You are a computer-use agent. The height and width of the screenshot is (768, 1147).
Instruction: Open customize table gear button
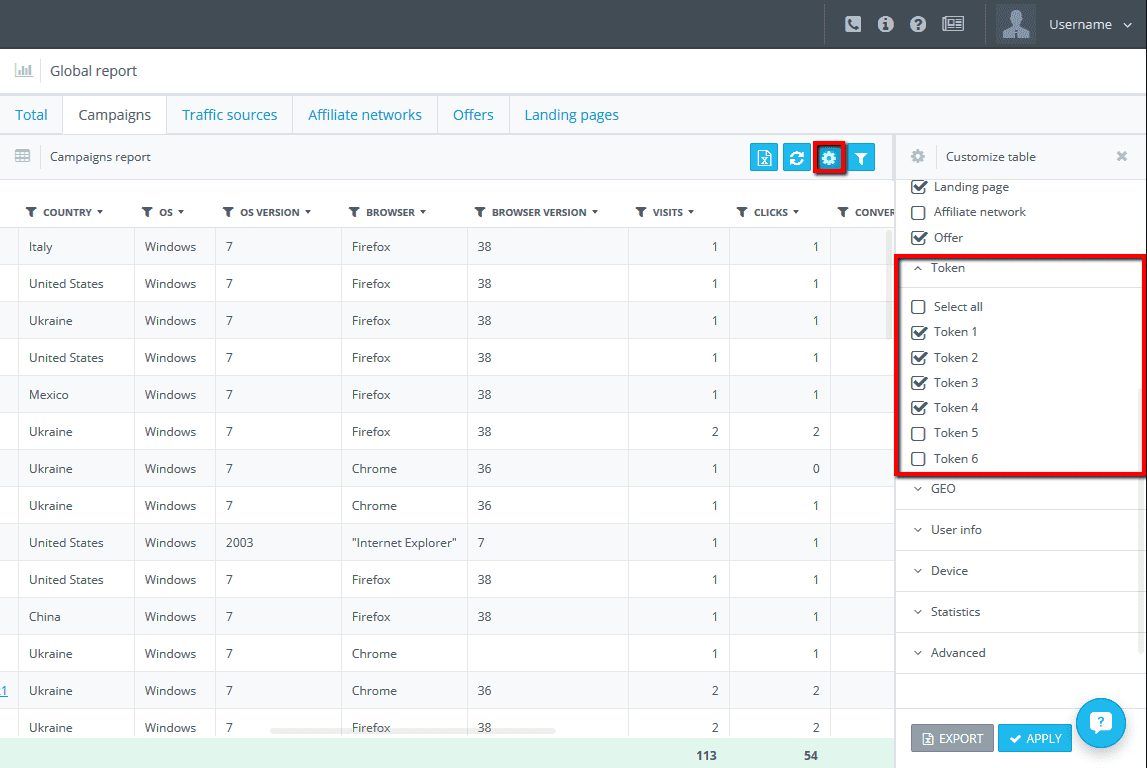[x=829, y=157]
